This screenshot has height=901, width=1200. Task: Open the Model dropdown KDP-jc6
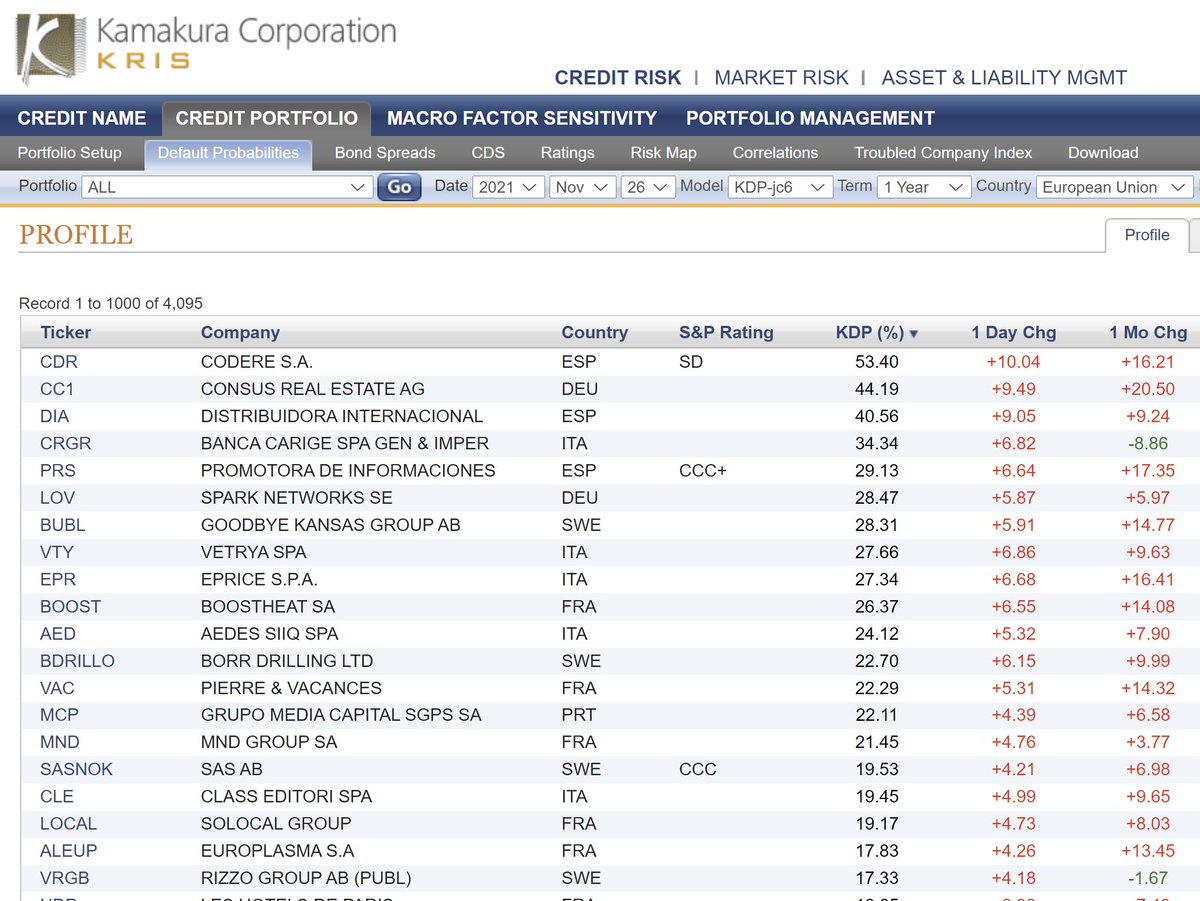click(x=780, y=187)
